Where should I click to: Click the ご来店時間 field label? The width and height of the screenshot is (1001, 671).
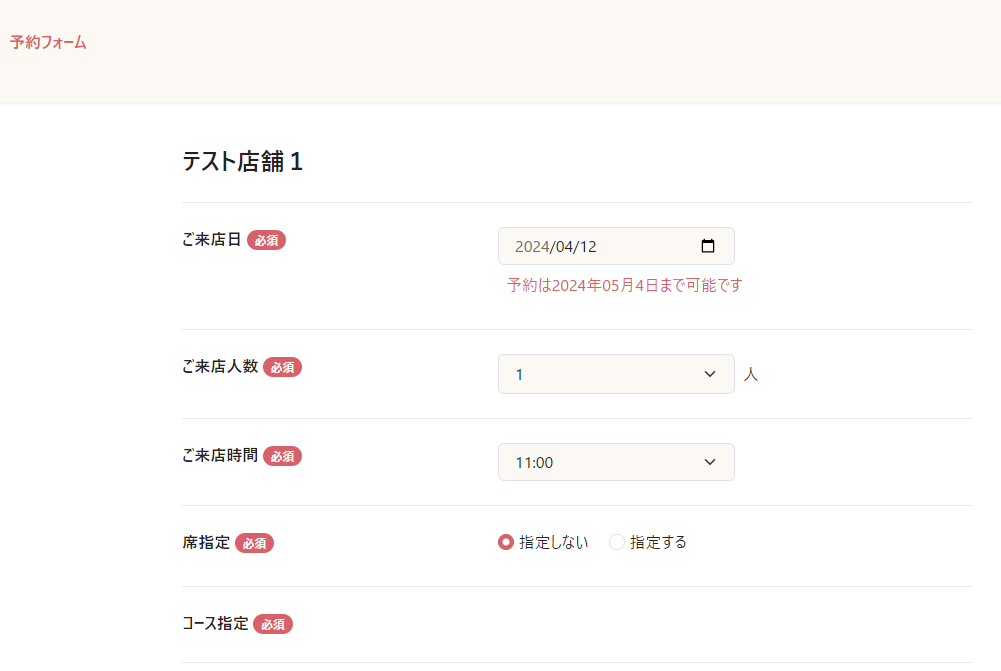tap(220, 455)
